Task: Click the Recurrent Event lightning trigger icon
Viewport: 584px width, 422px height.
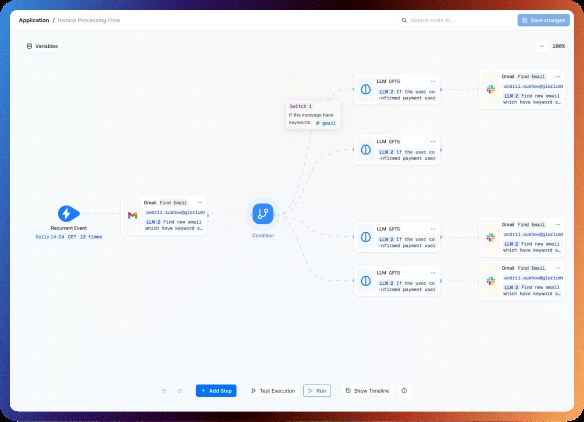Action: click(x=69, y=213)
